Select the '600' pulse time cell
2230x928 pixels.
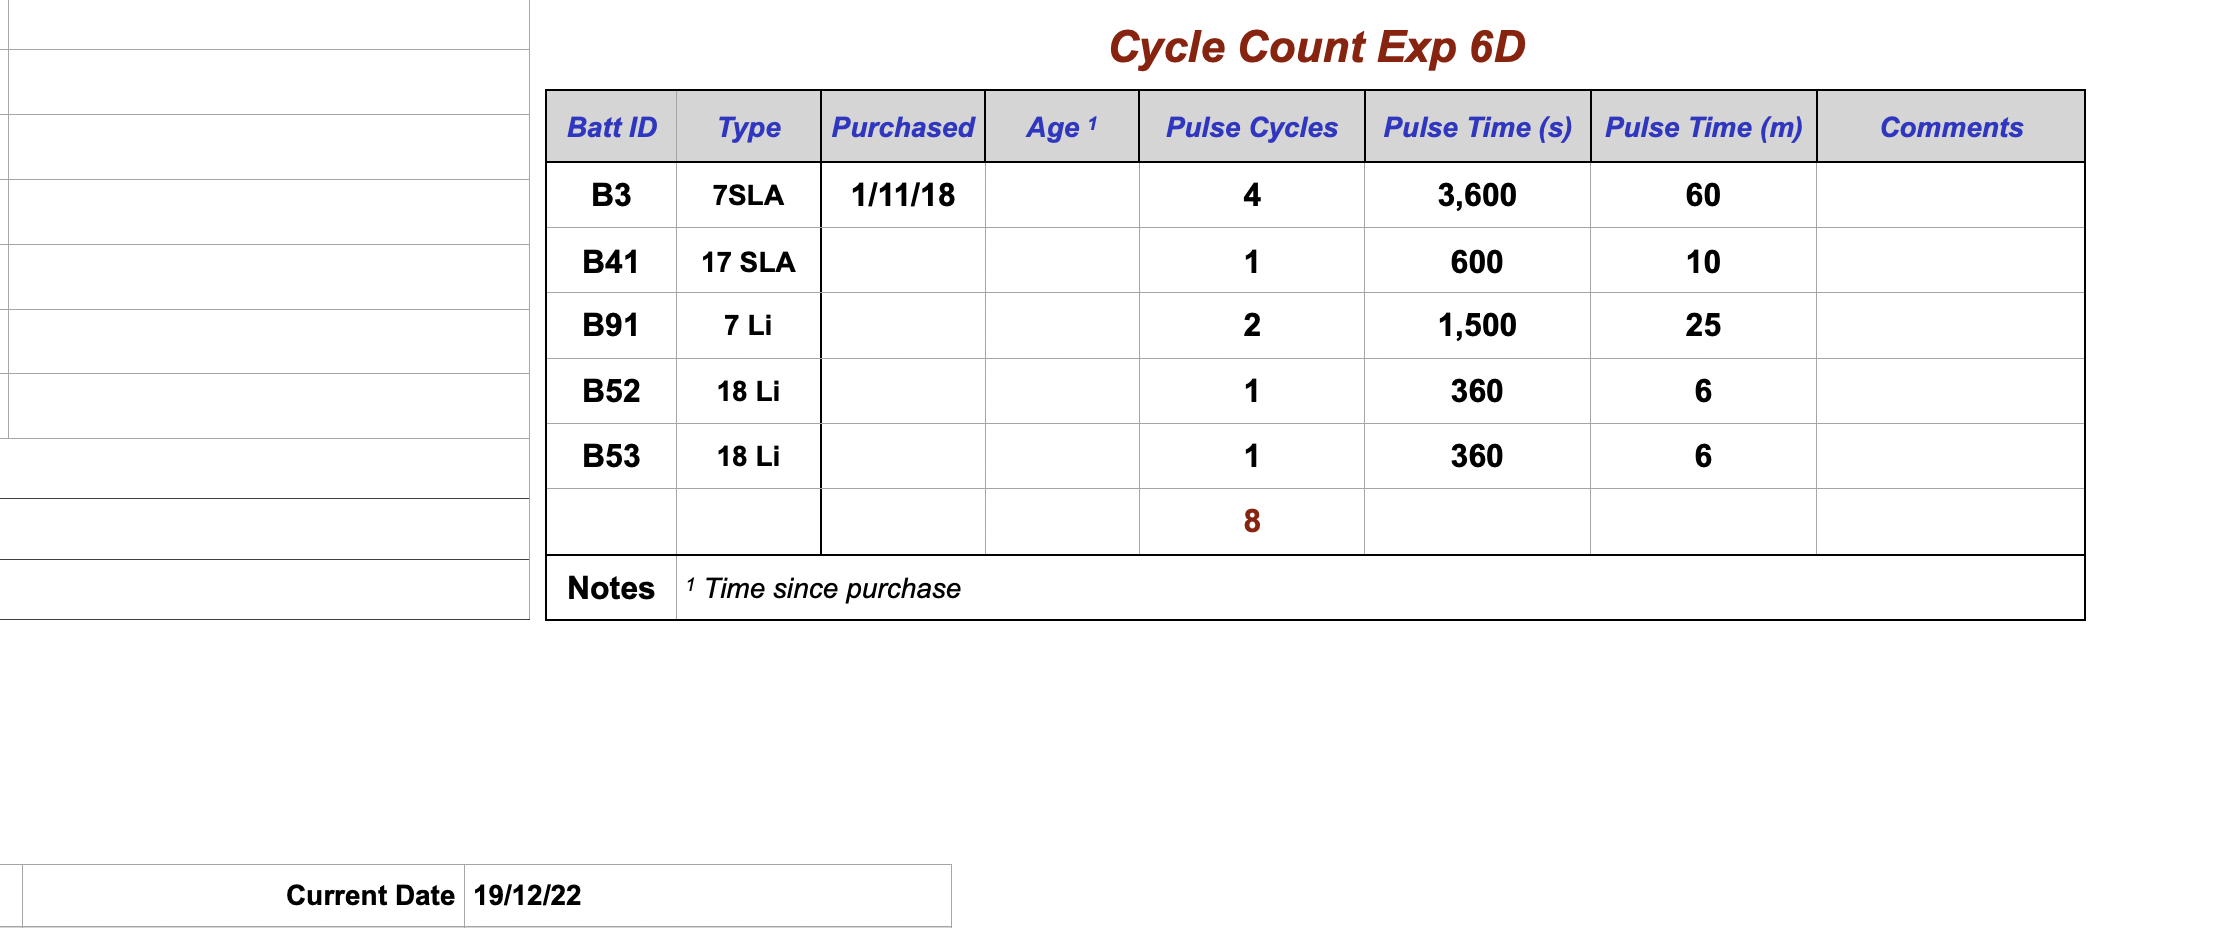click(1478, 261)
